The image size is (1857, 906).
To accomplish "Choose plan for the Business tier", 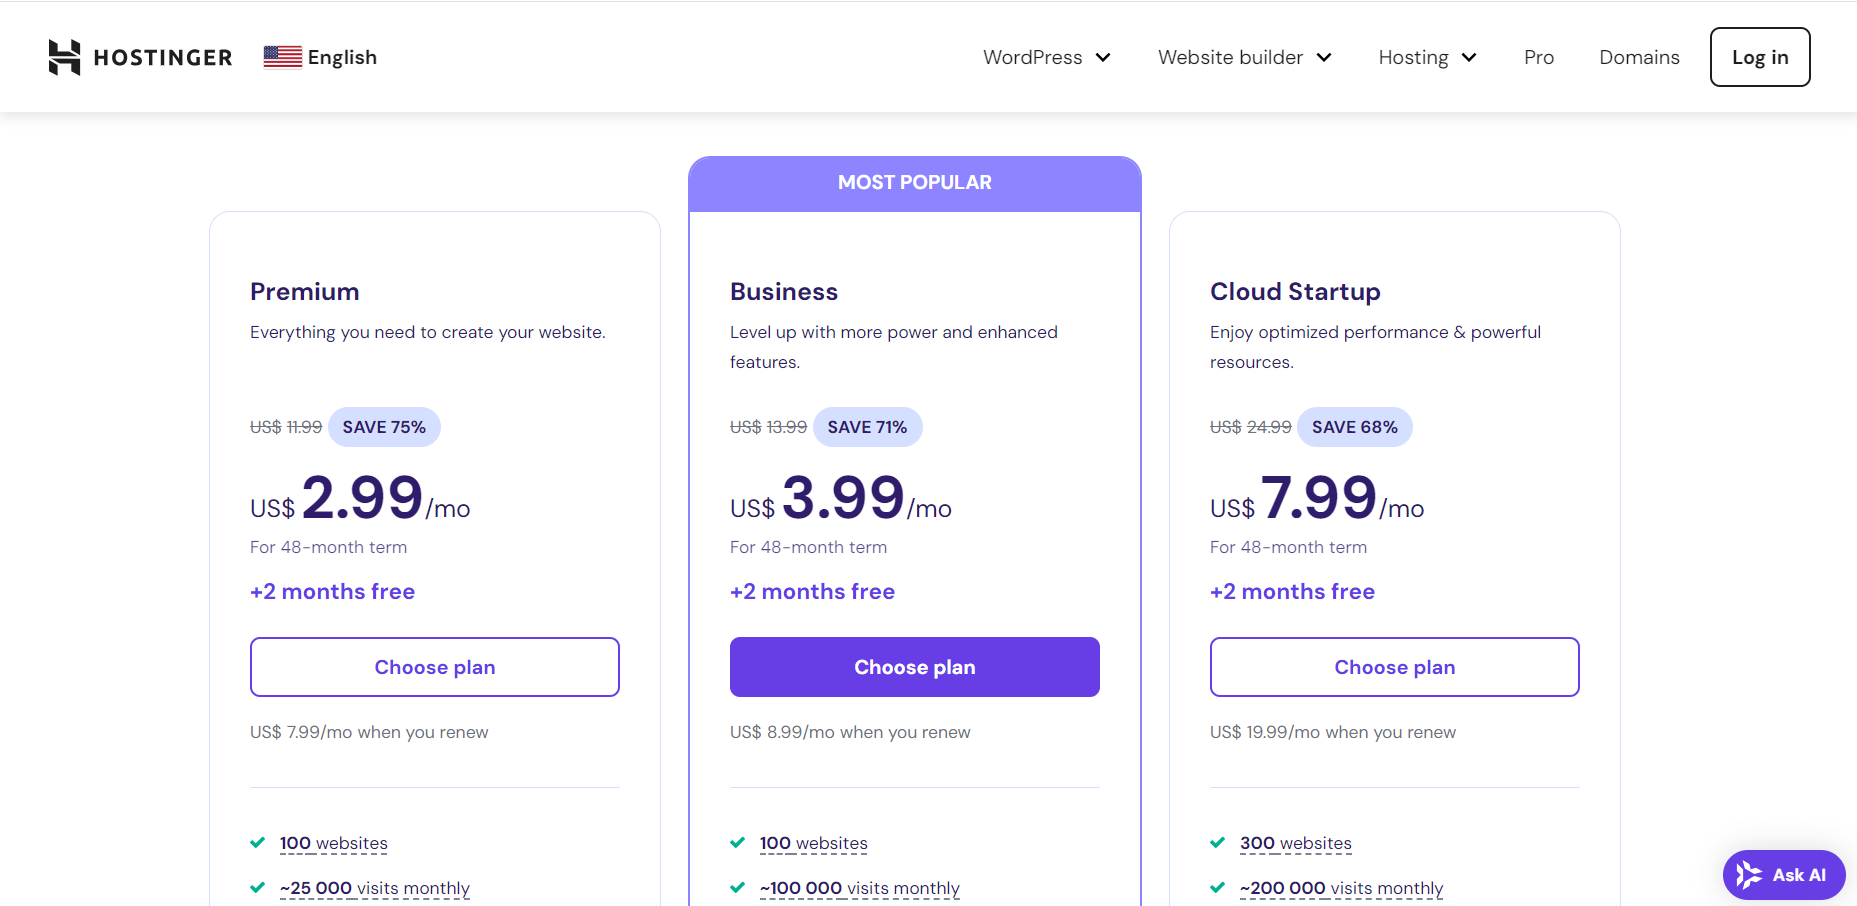I will (914, 667).
